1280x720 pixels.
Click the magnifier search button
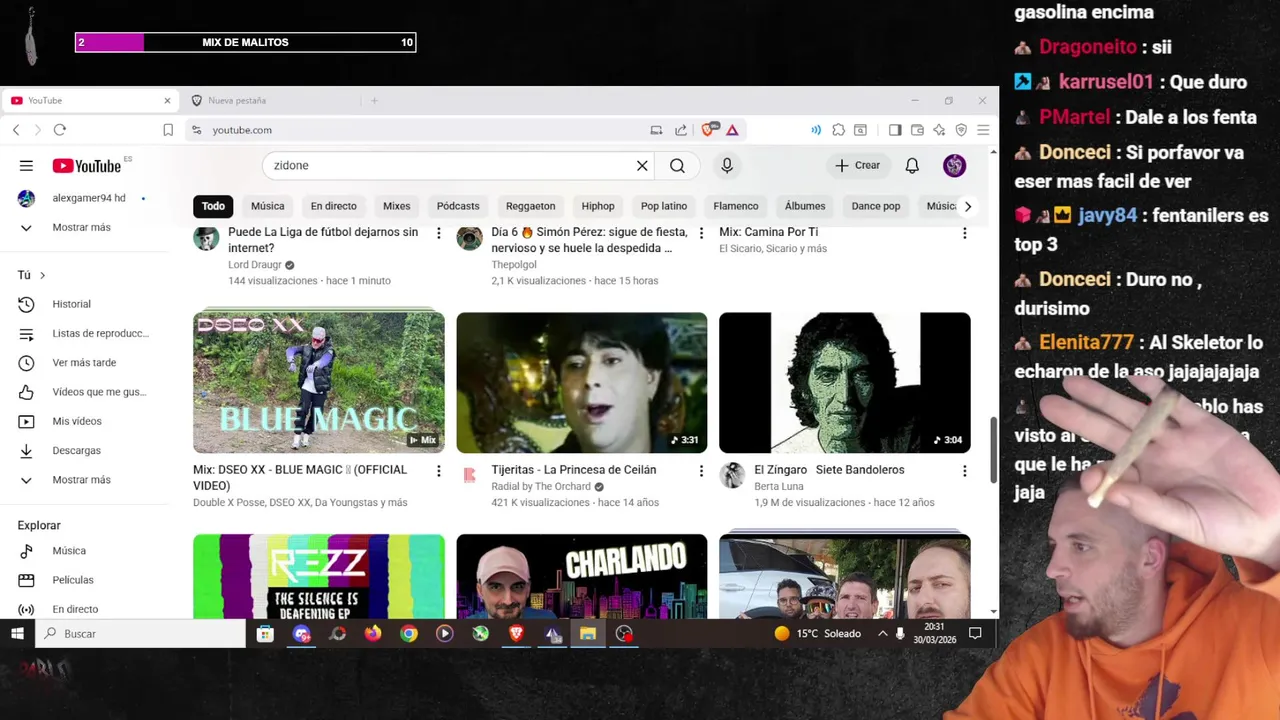click(x=678, y=166)
